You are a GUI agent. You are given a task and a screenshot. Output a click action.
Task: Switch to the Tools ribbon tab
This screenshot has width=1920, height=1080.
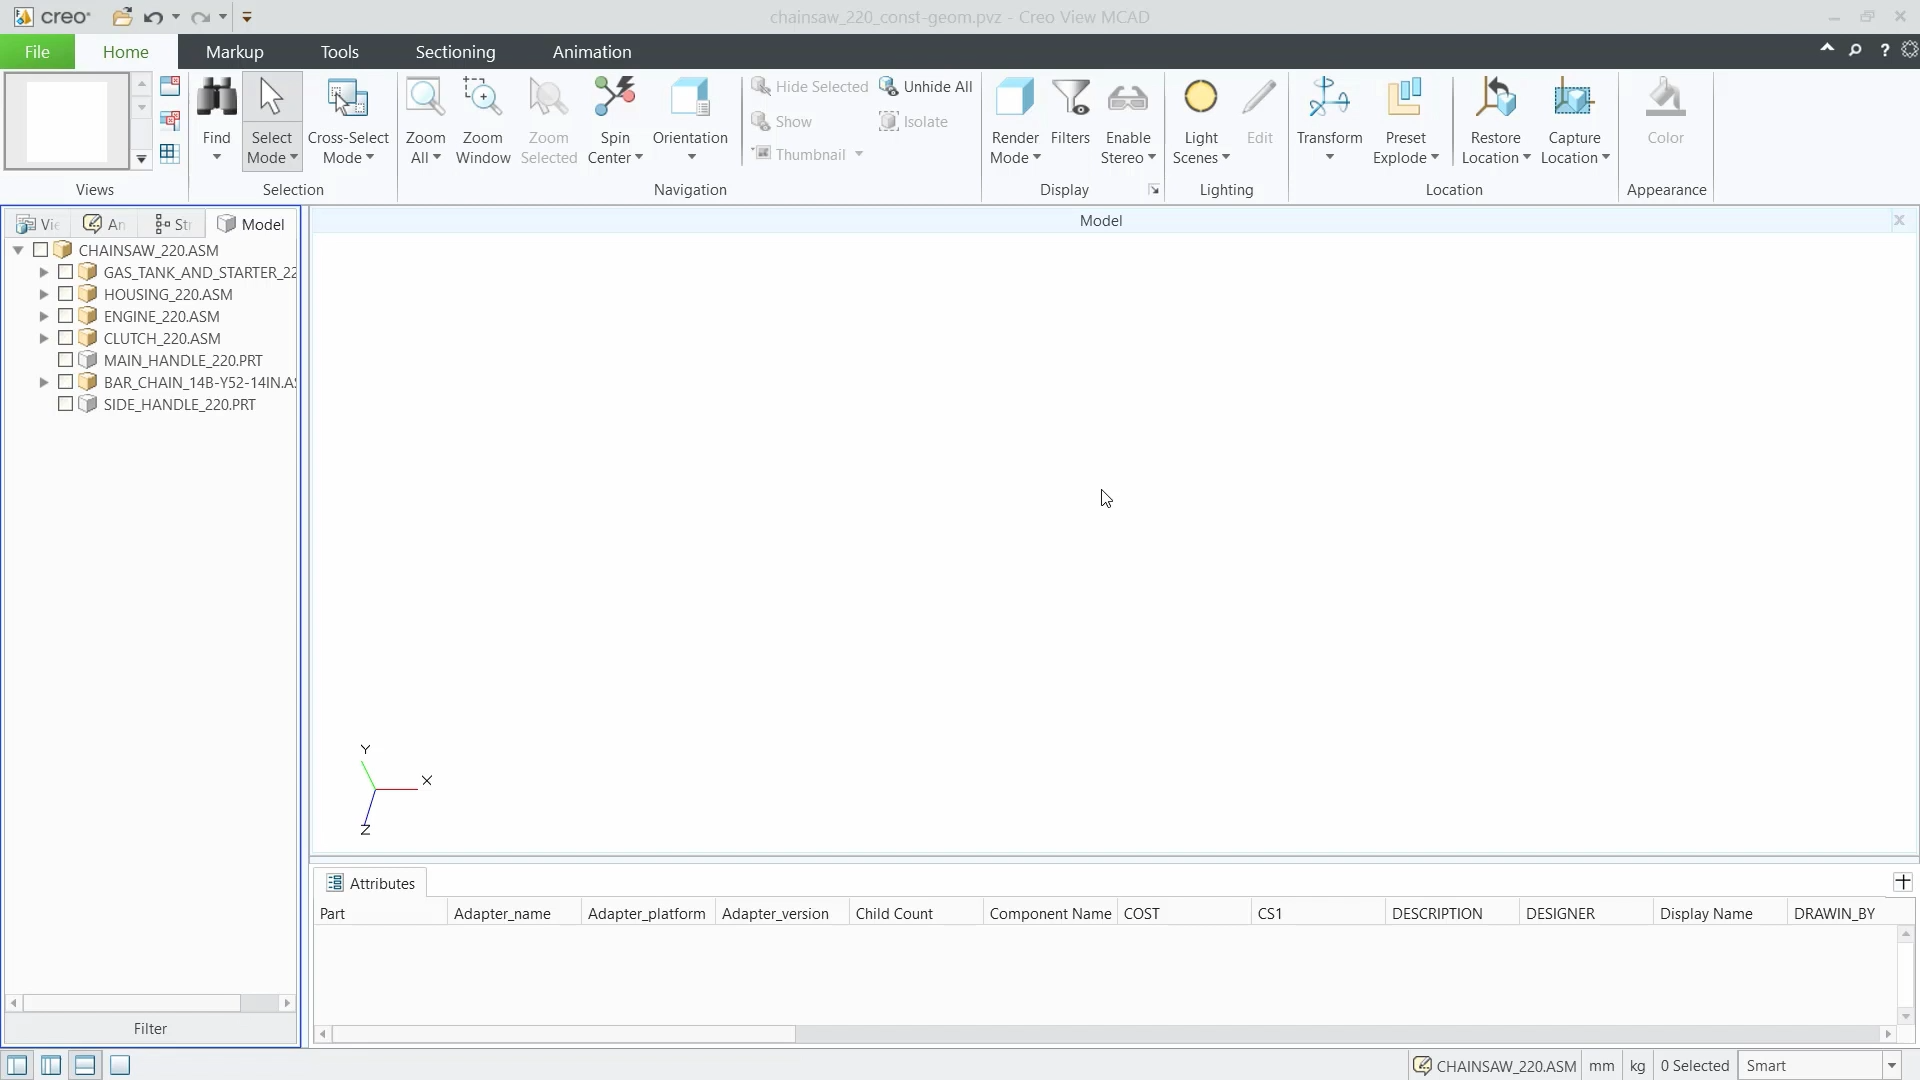coord(339,51)
